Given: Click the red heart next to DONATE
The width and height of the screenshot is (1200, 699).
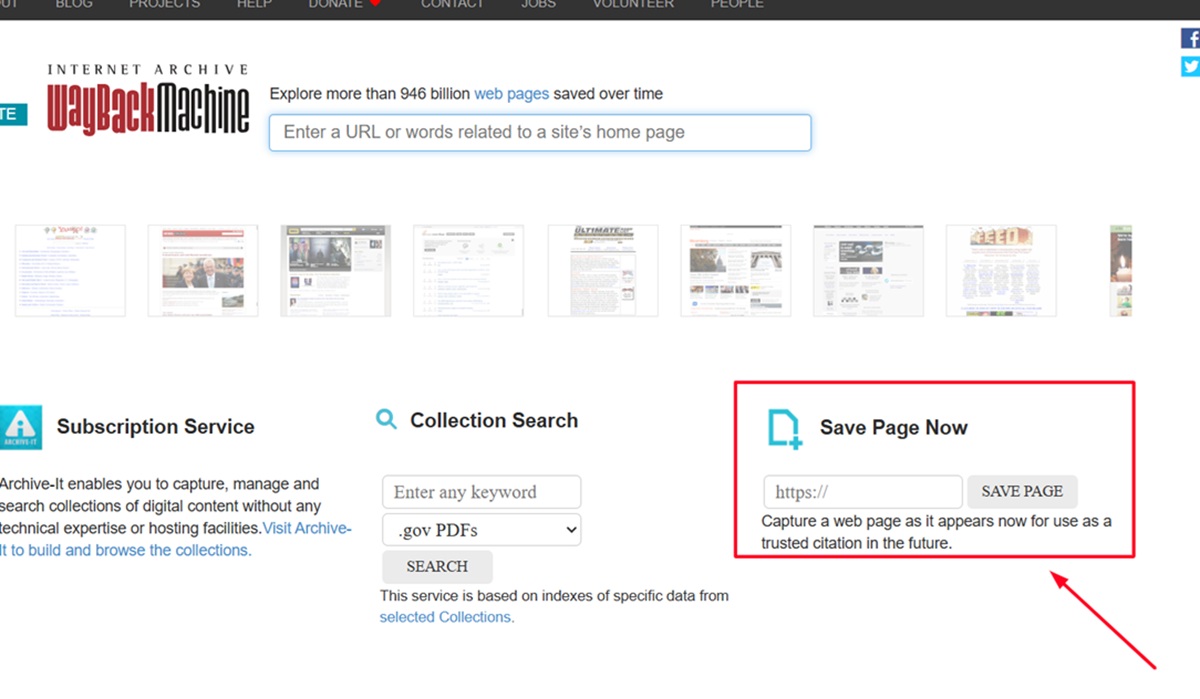Looking at the screenshot, I should pyautogui.click(x=376, y=4).
